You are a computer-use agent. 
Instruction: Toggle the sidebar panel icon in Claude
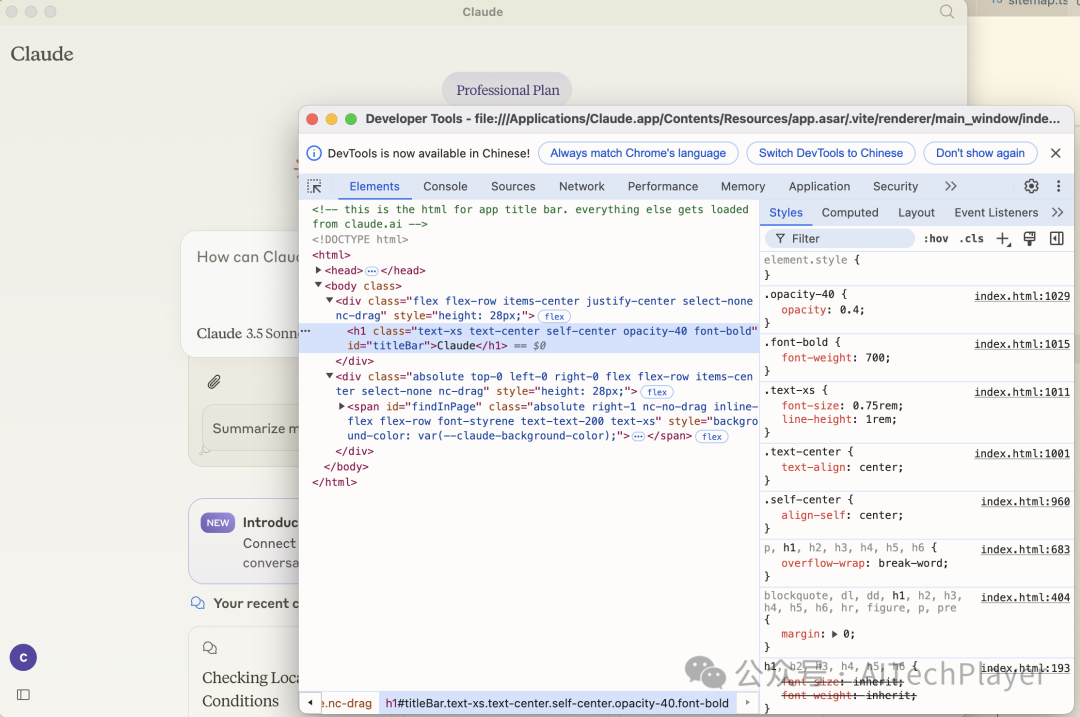point(23,694)
